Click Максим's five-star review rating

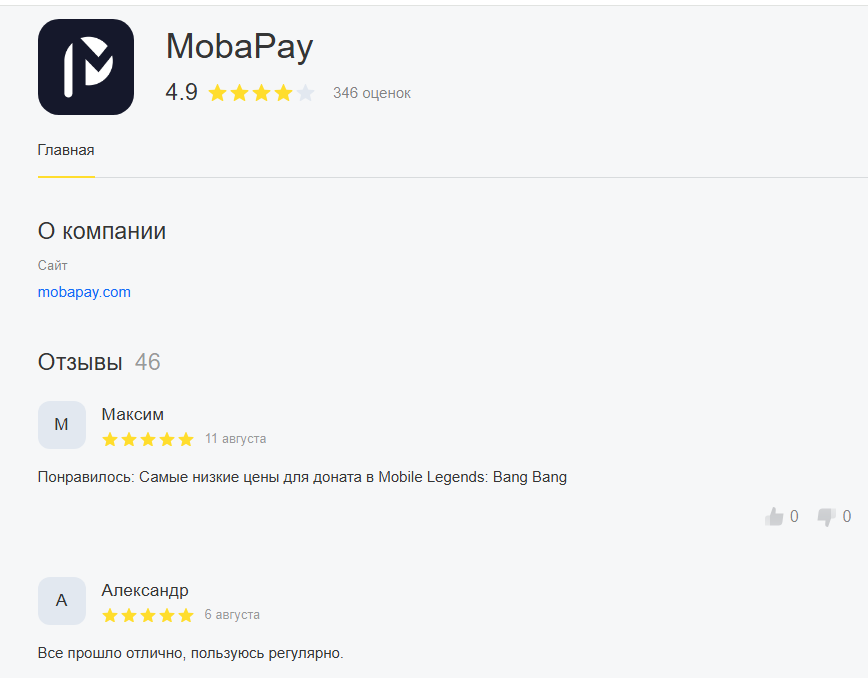(x=148, y=439)
